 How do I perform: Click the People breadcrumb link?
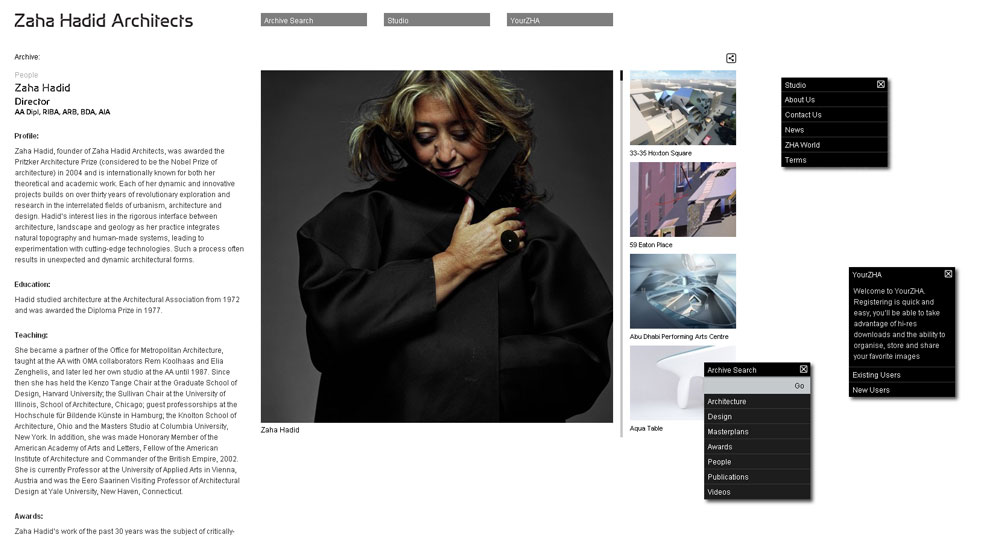pyautogui.click(x=26, y=75)
